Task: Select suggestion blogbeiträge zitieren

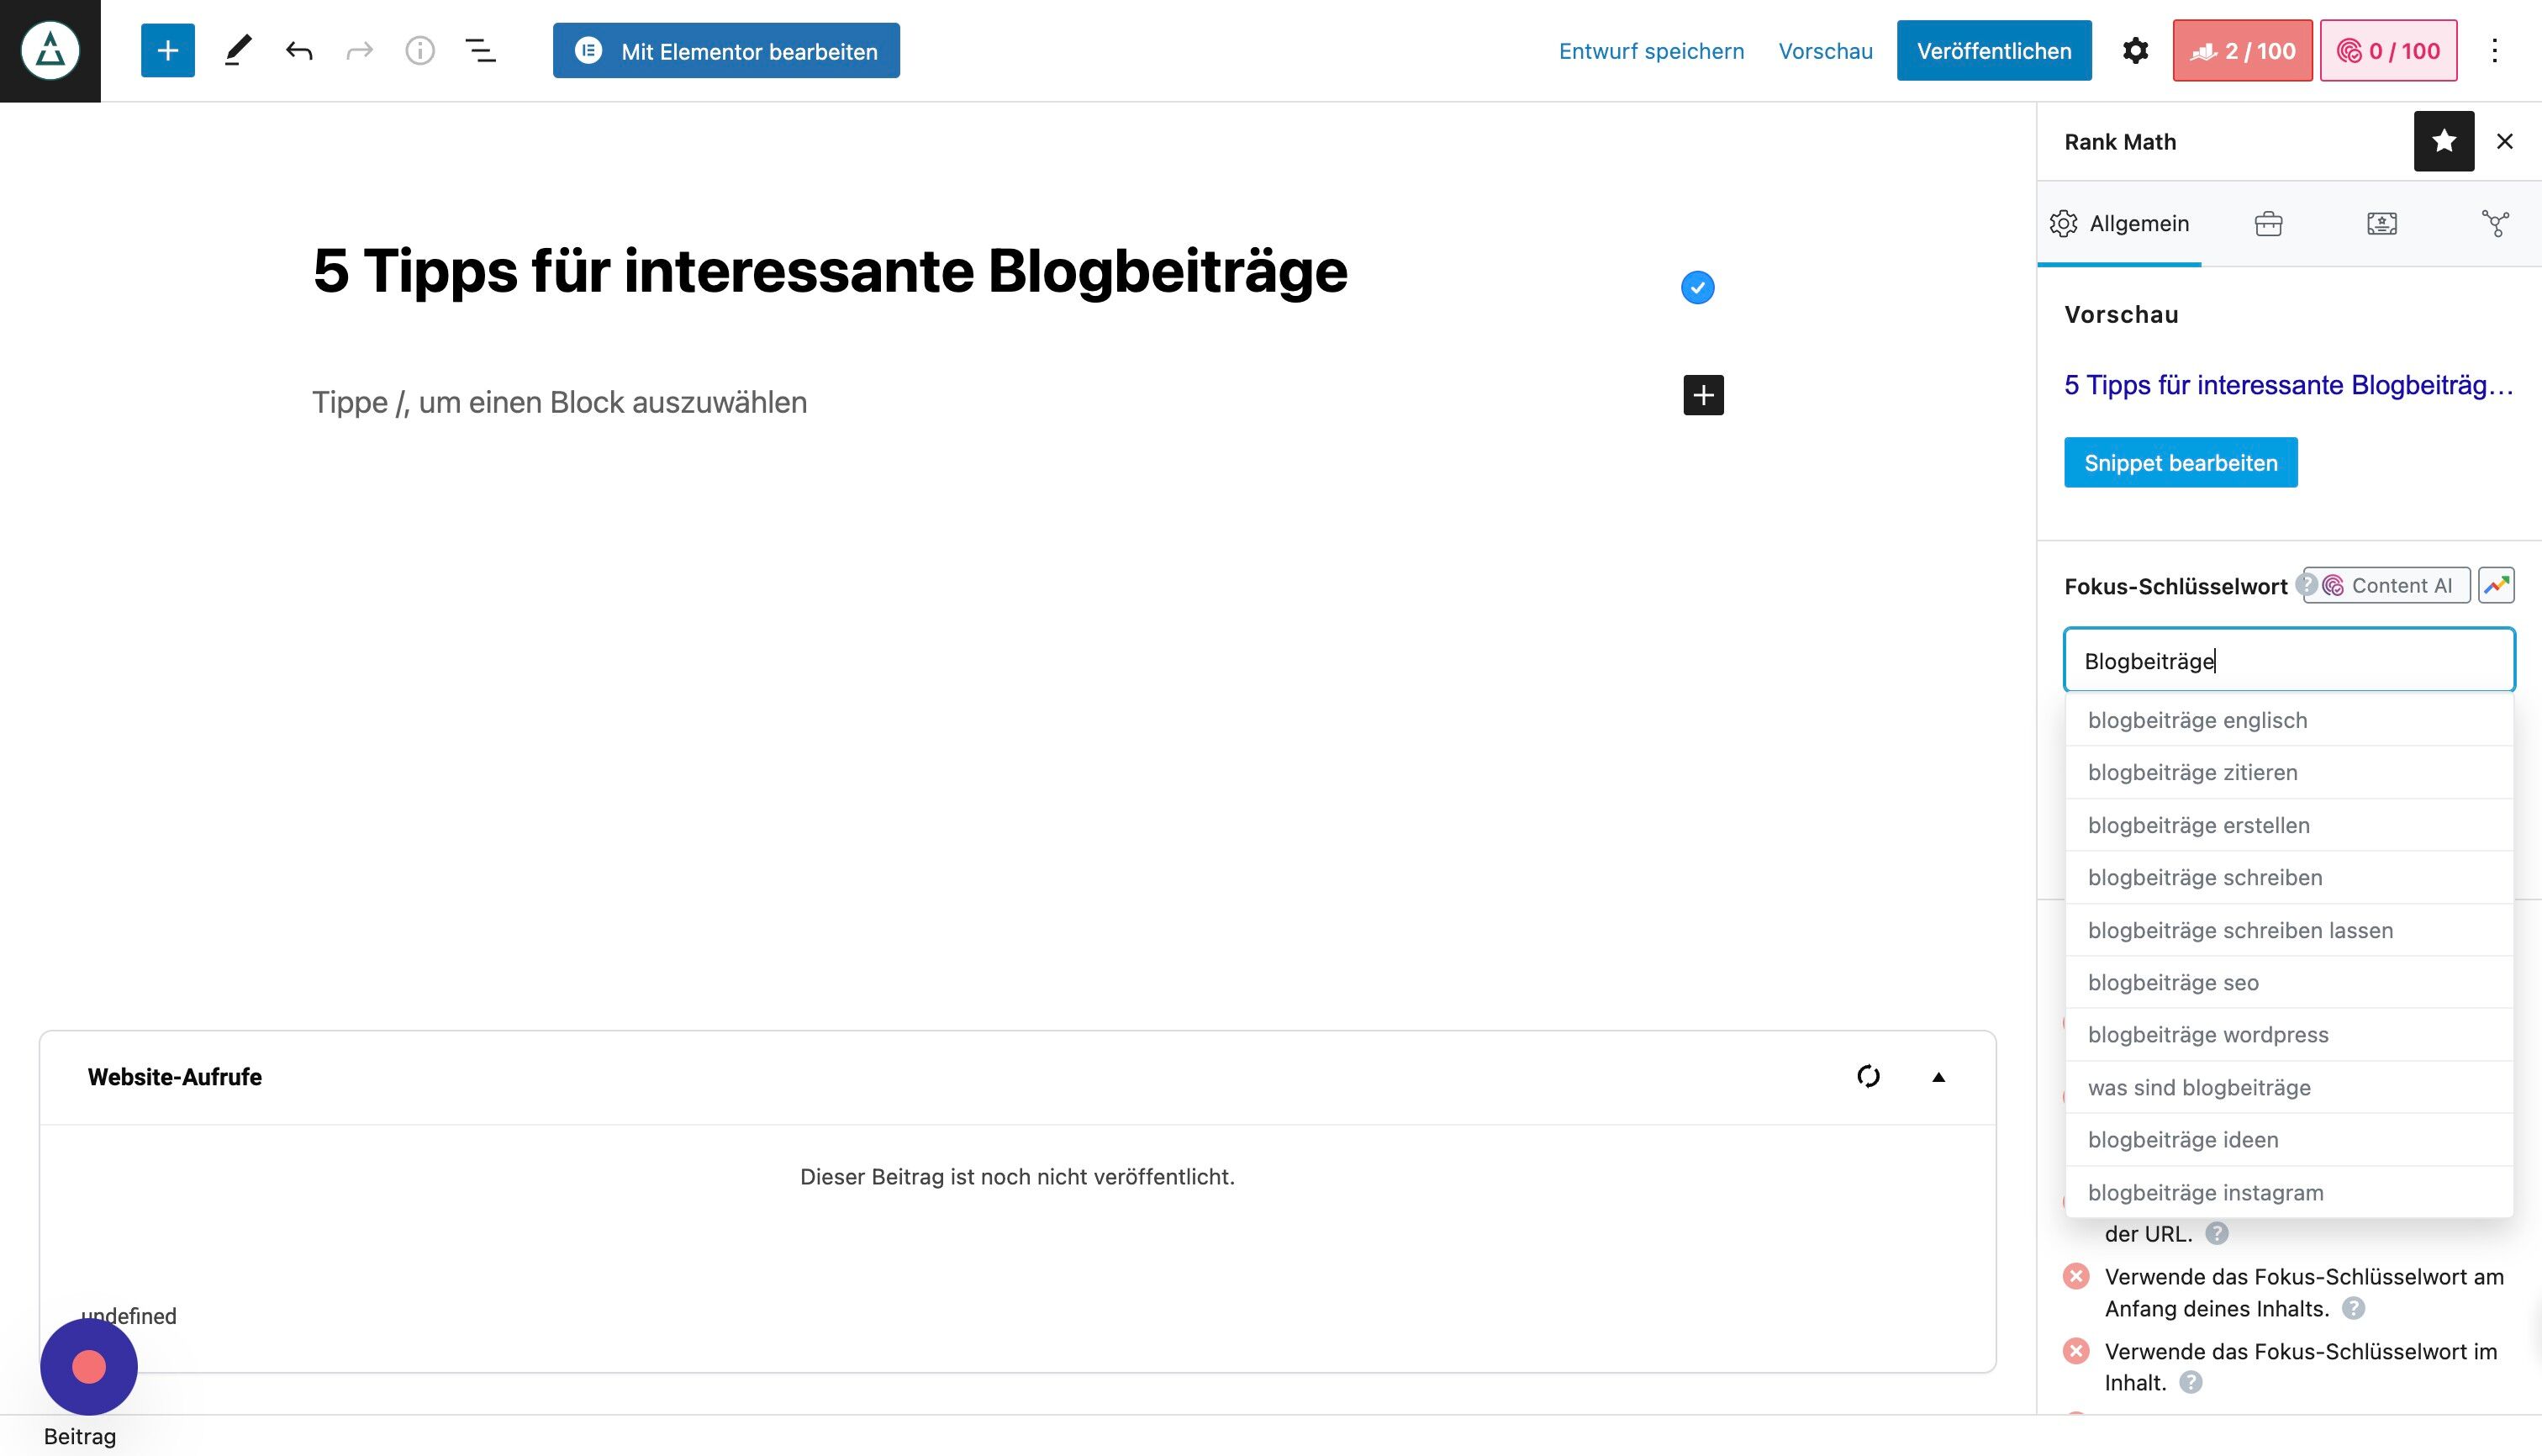Action: (x=2289, y=772)
